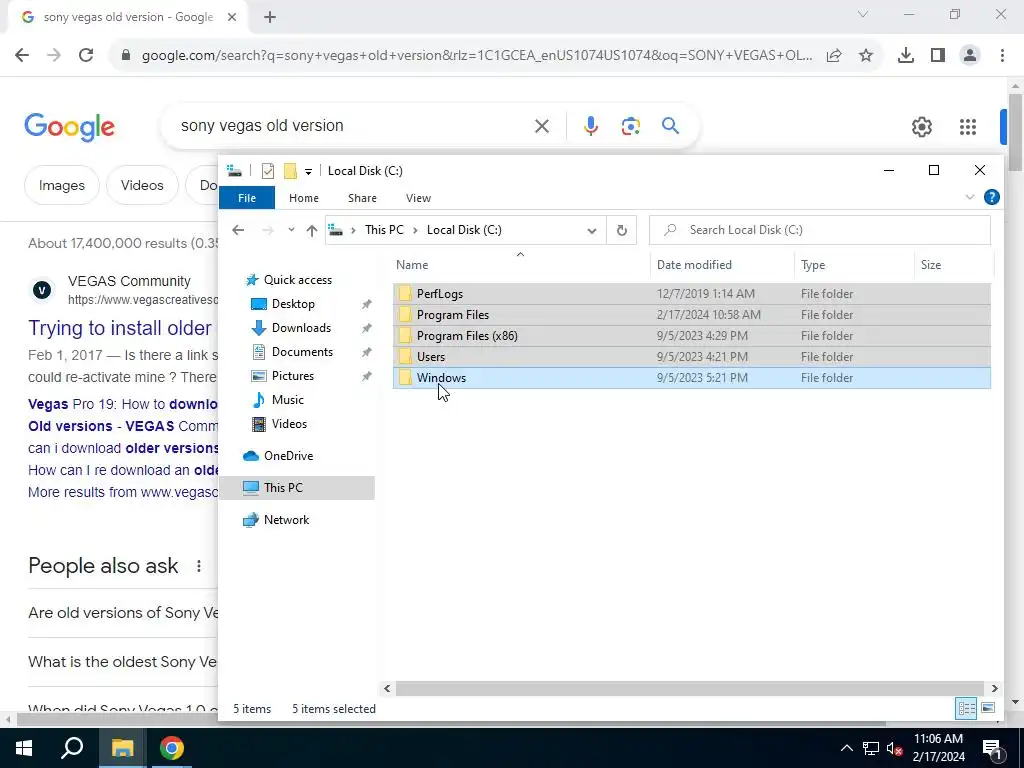Open Chrome side panel
Screen dimensions: 1024x768
coord(938,56)
